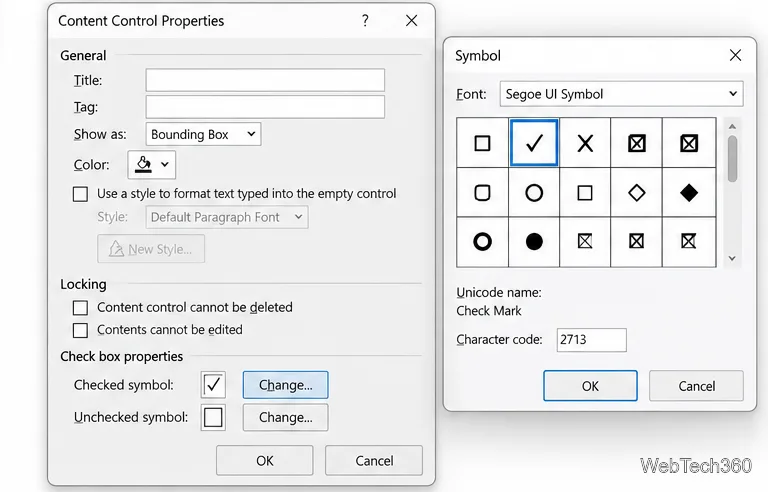Expand the Color picker arrow
The image size is (768, 492).
pyautogui.click(x=165, y=164)
